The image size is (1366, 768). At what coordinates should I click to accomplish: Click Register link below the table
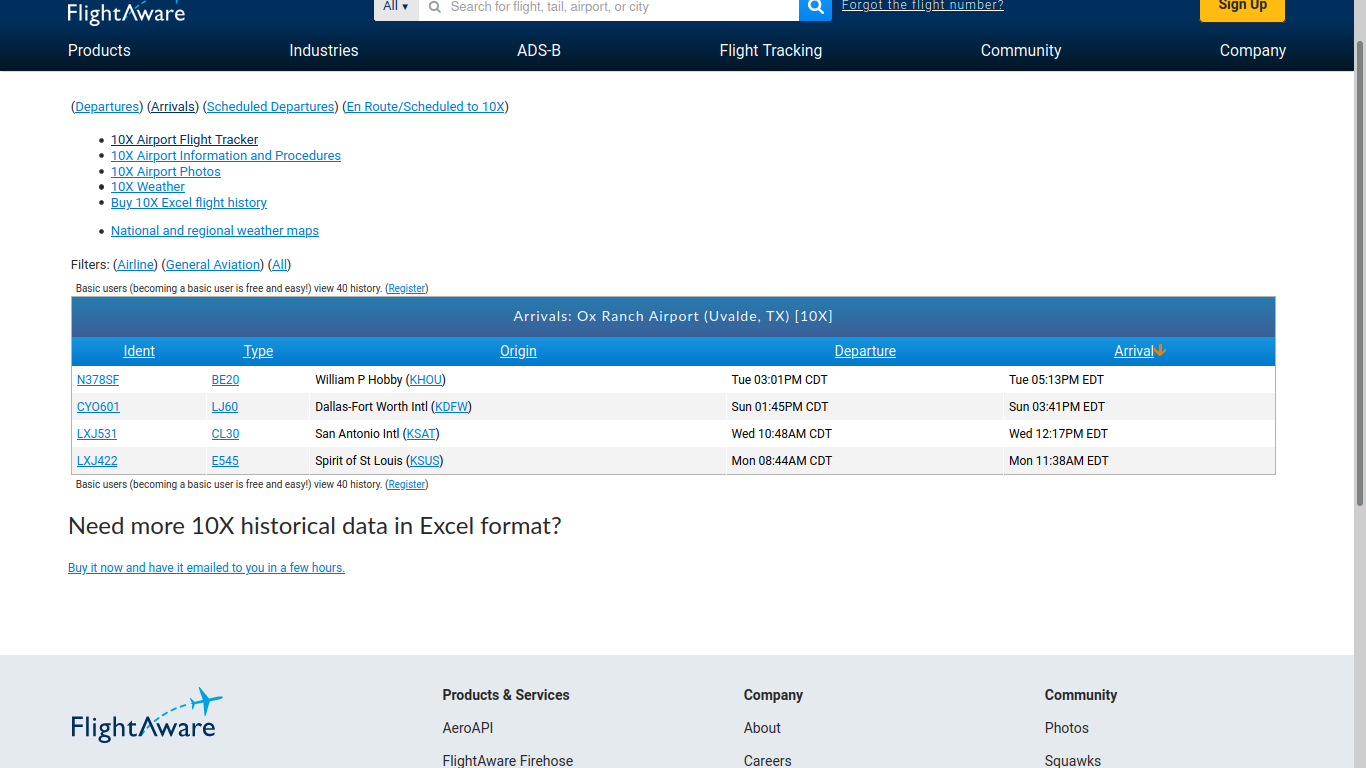[407, 485]
